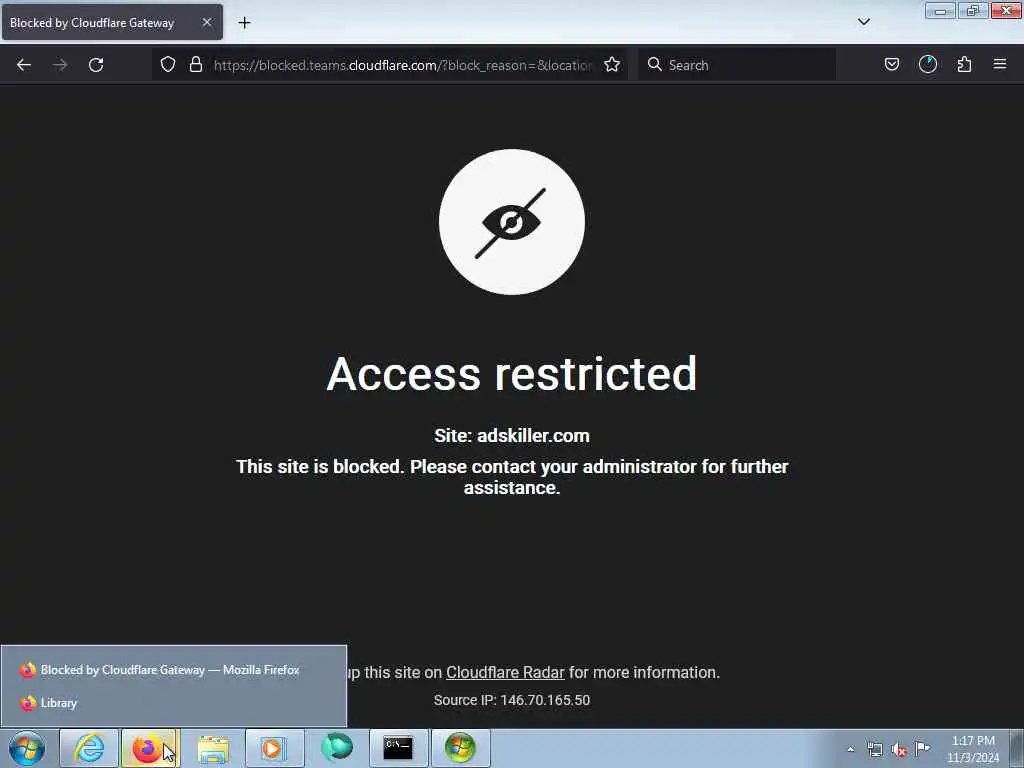This screenshot has width=1024, height=768.
Task: Open the Windows Start menu
Action: click(x=27, y=748)
